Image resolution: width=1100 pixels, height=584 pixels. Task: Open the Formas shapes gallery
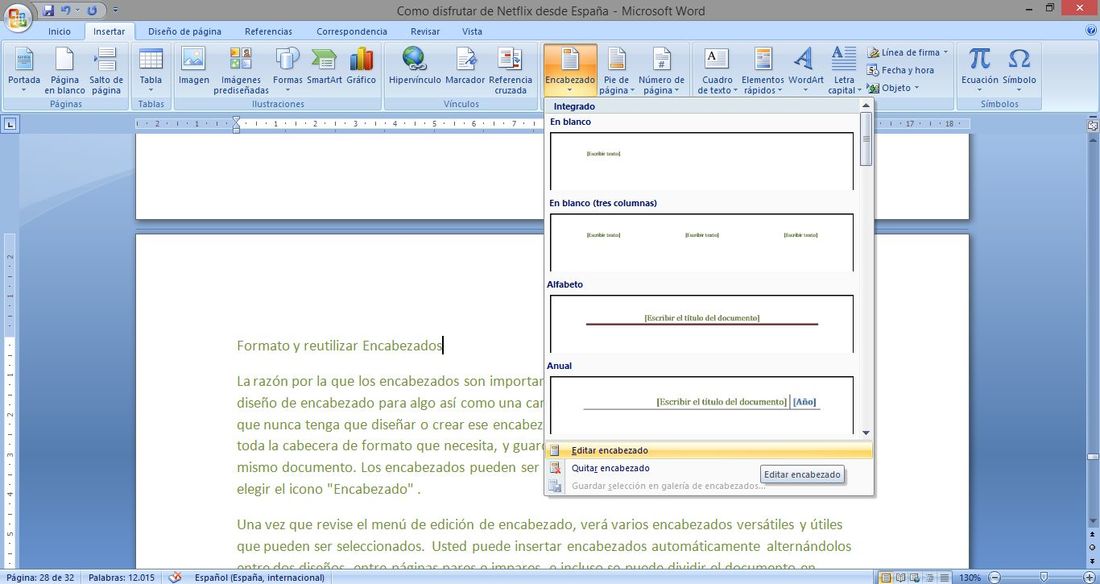[x=288, y=70]
